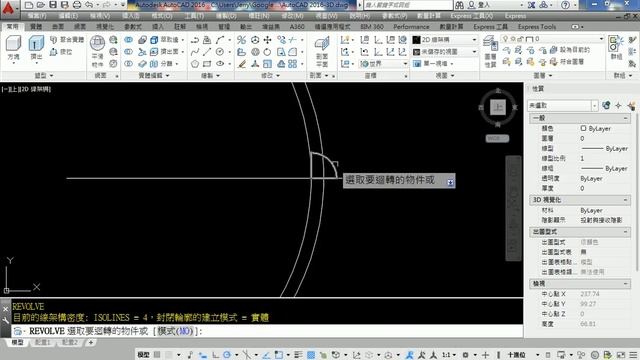Viewport: 640px width, 360px height.
Task: Select the Smooth Object (平滑物件) tool
Action: [97, 51]
